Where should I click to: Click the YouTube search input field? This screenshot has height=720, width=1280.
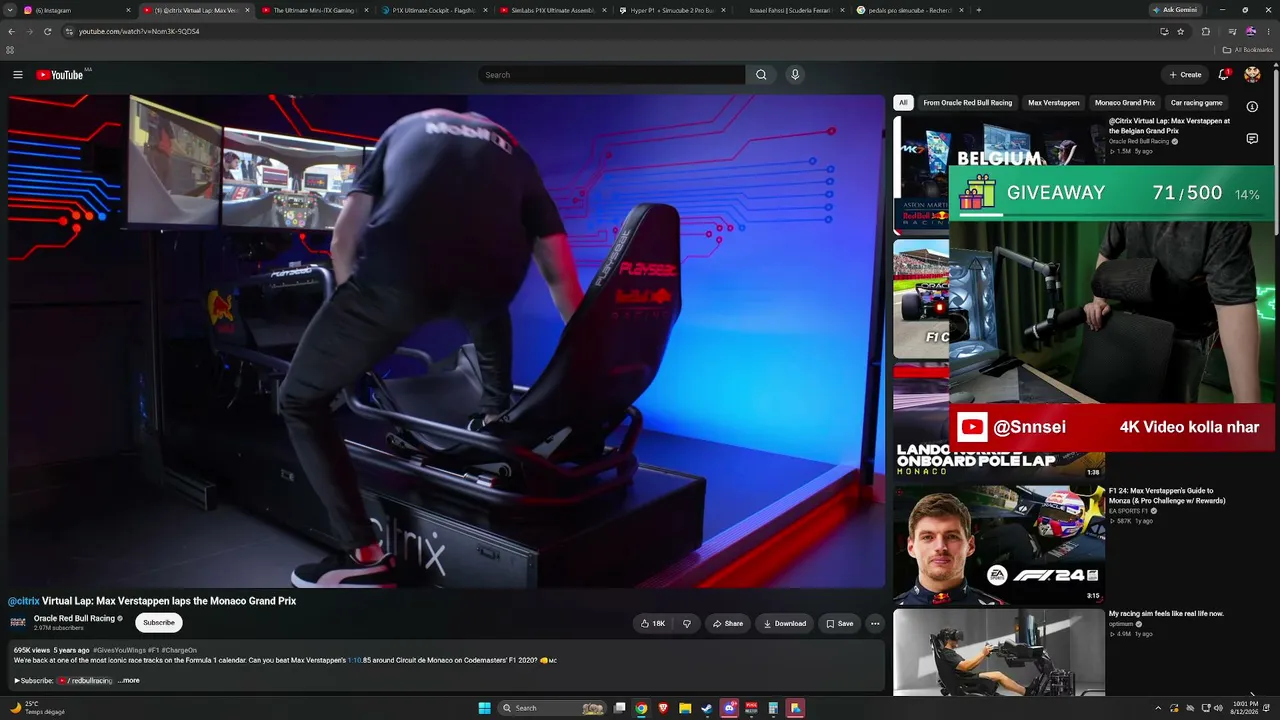[x=612, y=75]
